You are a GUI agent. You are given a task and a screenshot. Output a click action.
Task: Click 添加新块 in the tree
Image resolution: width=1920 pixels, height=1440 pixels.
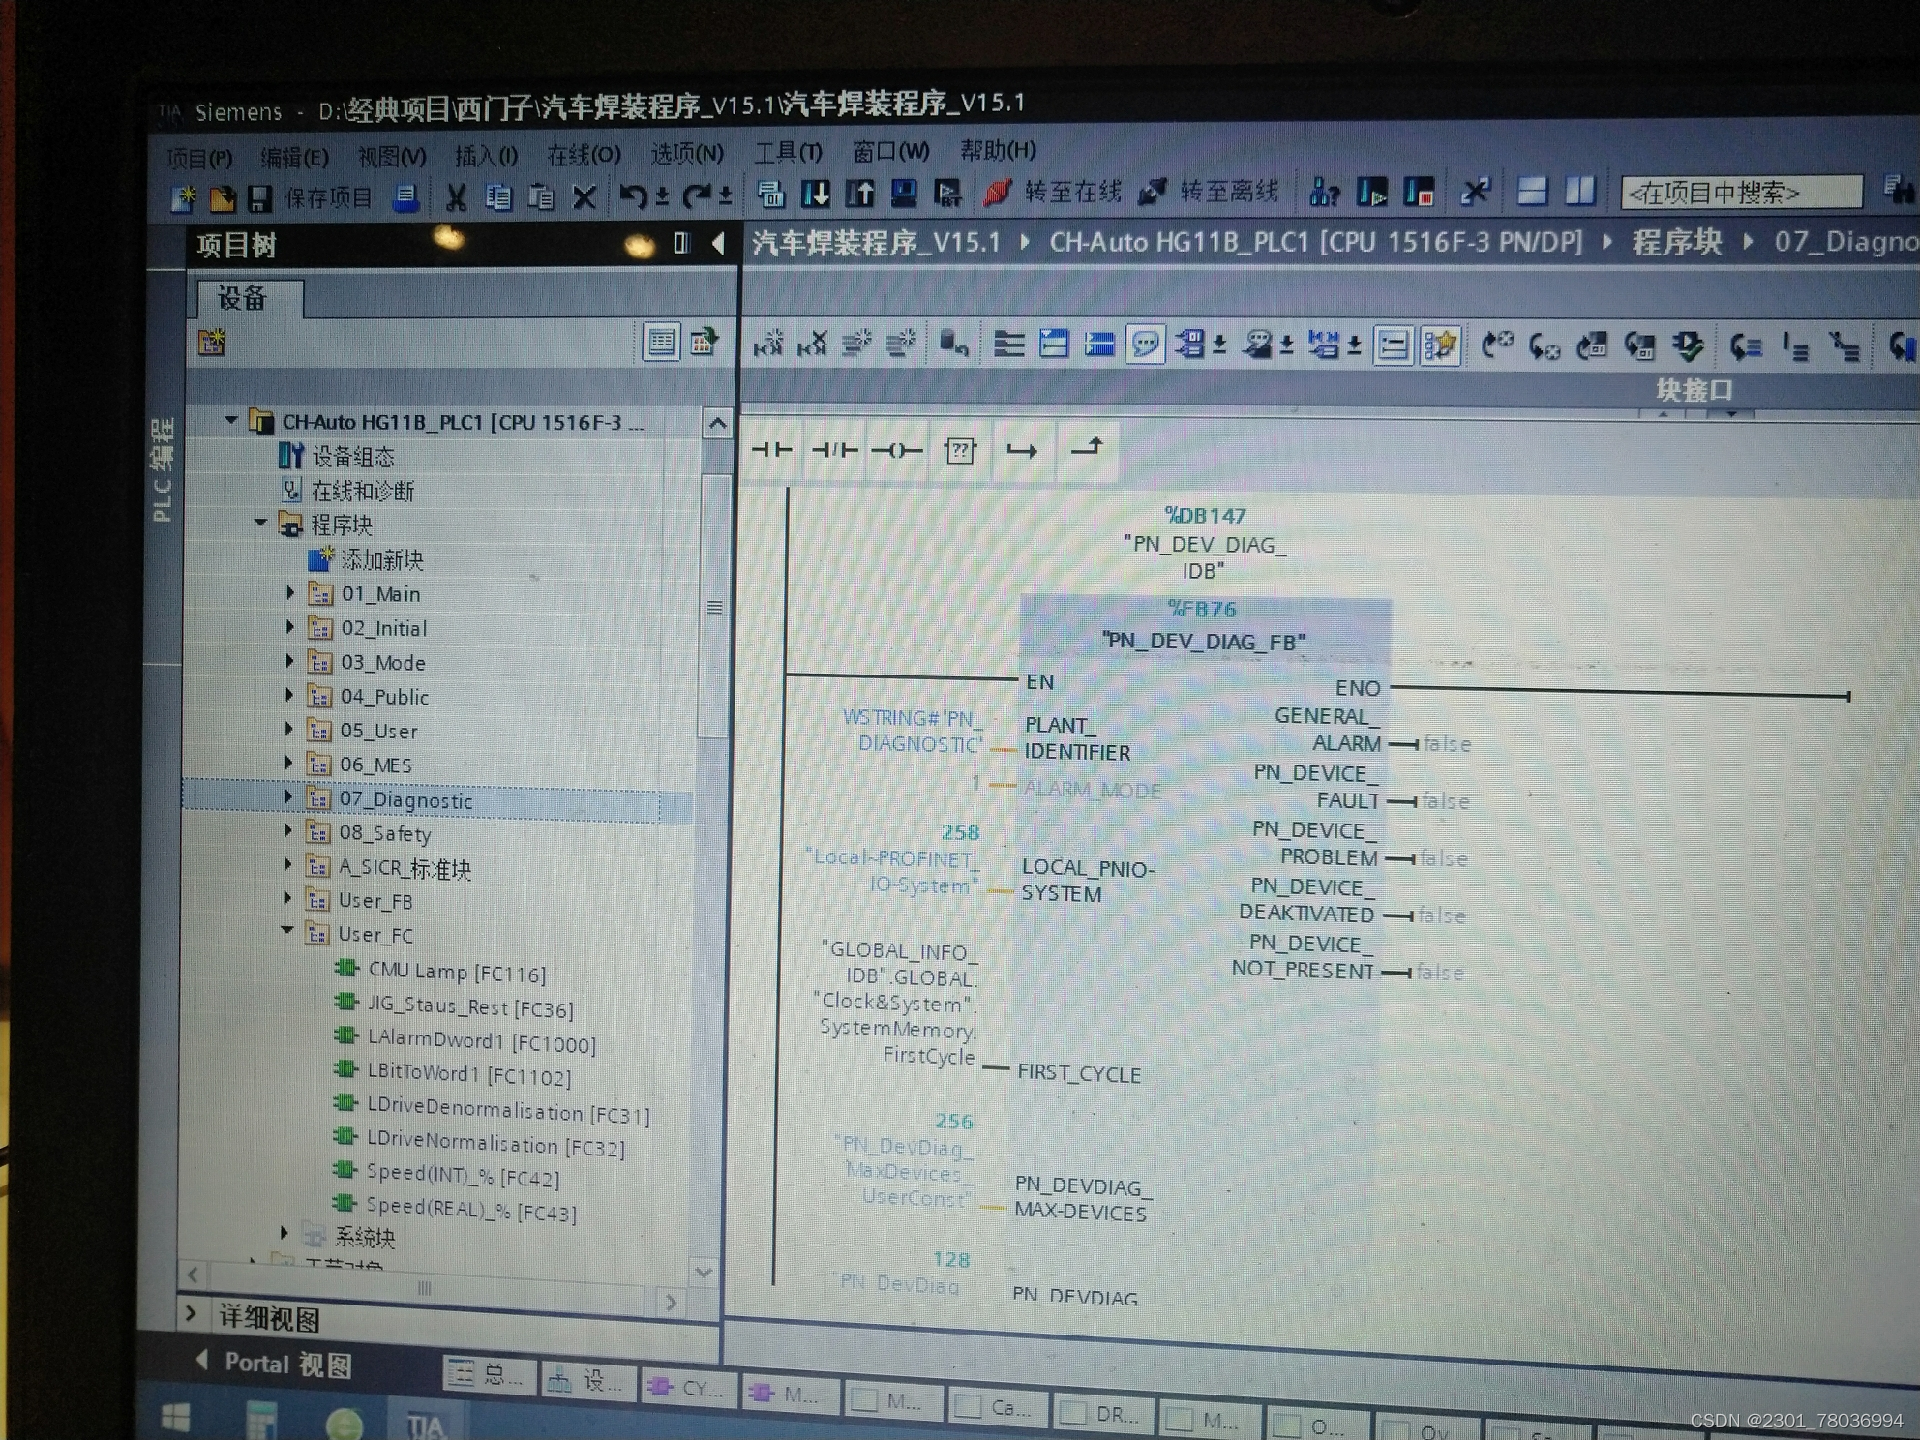point(382,559)
